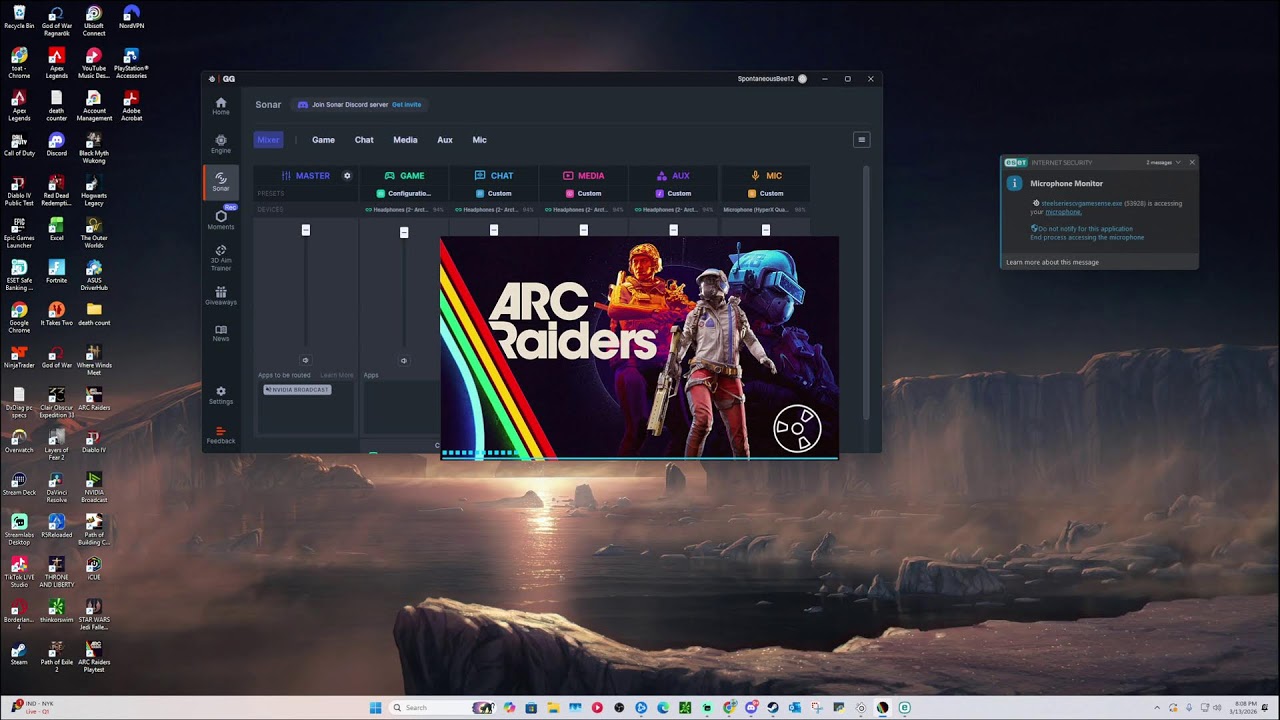Open the Engine section in sidebar
1280x720 pixels.
pyautogui.click(x=221, y=144)
